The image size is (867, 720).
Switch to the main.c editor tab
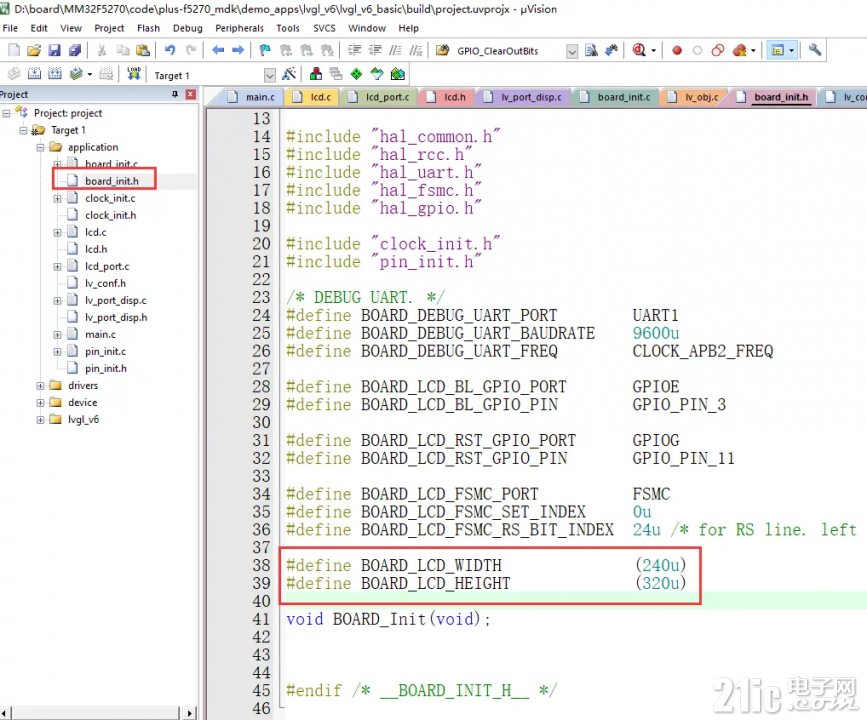click(251, 97)
